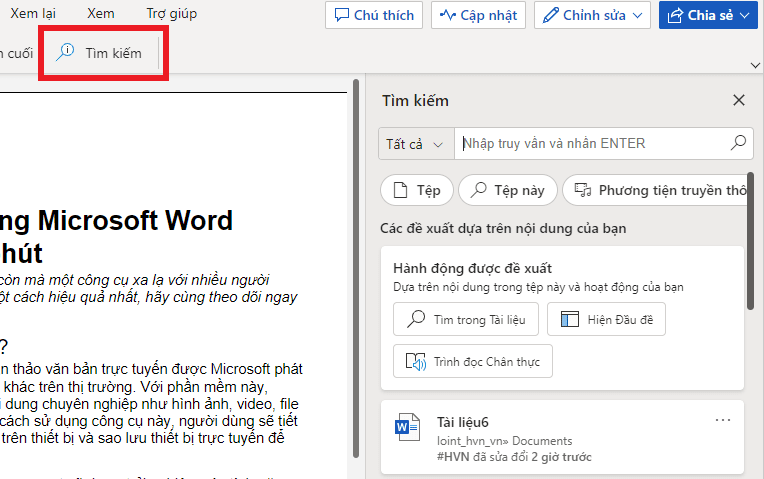Open more options for Tài liệu6
764x479 pixels.
point(723,420)
